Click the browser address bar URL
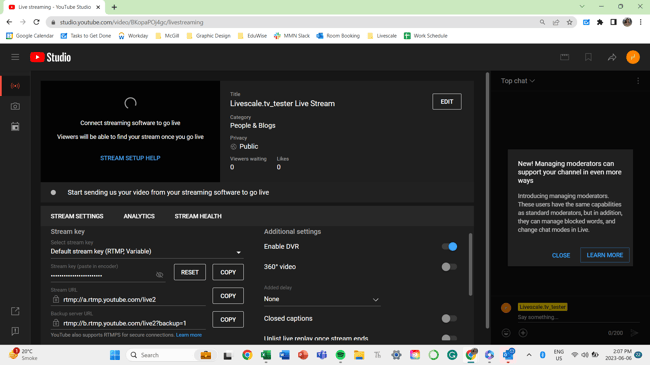The height and width of the screenshot is (365, 650). [x=131, y=22]
